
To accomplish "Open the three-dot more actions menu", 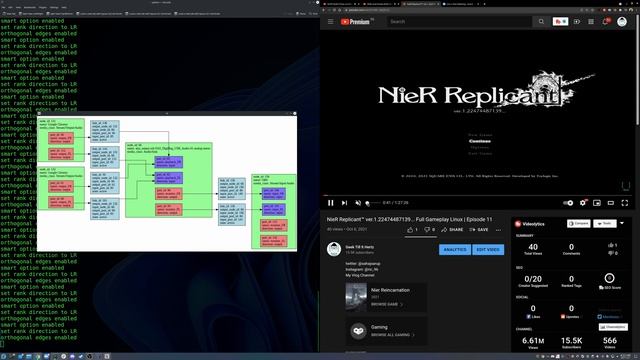I will point(498,230).
